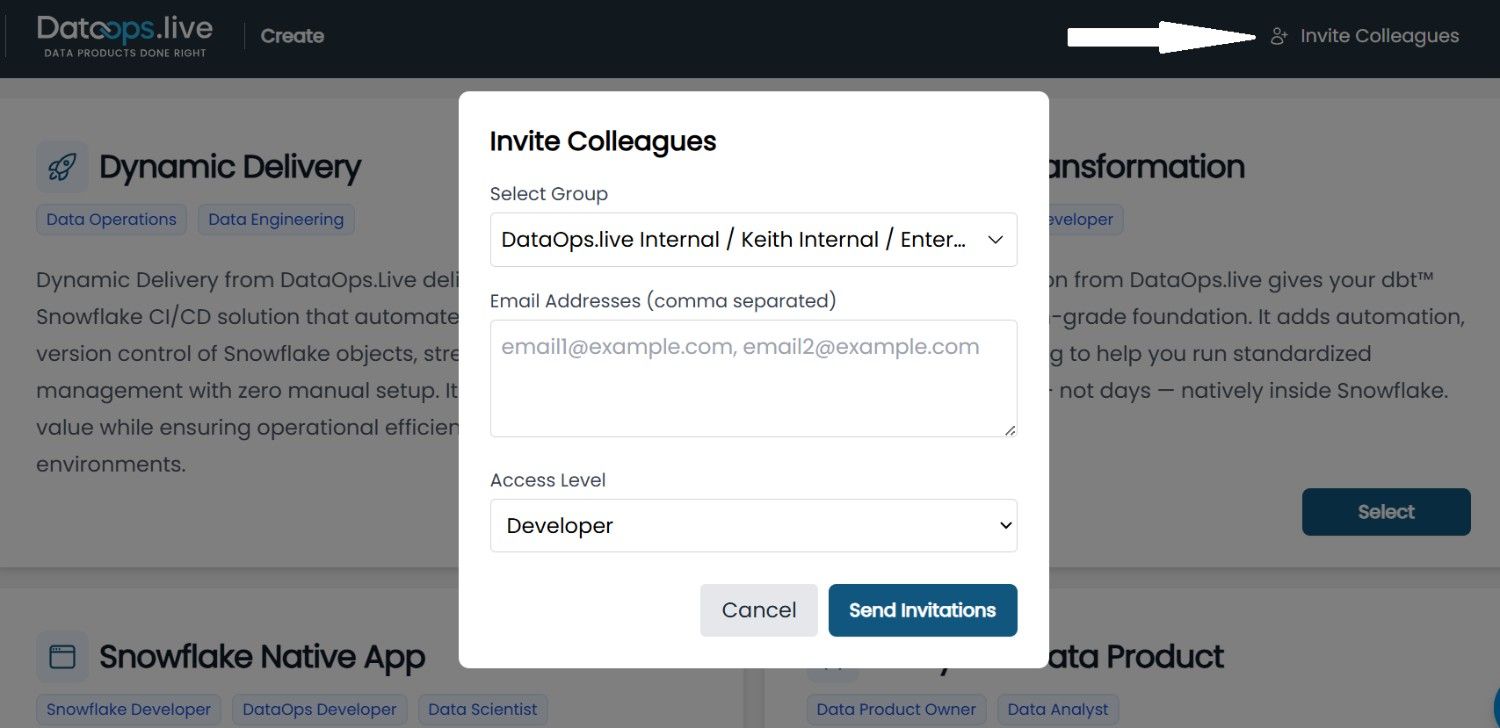This screenshot has width=1500, height=728.
Task: Click the Data Product Owner tag
Action: [896, 709]
